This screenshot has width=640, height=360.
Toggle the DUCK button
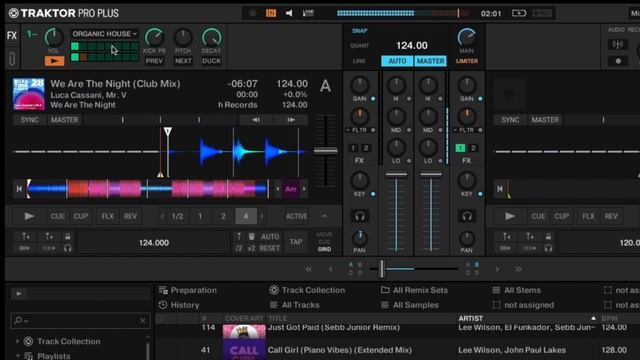coord(211,61)
